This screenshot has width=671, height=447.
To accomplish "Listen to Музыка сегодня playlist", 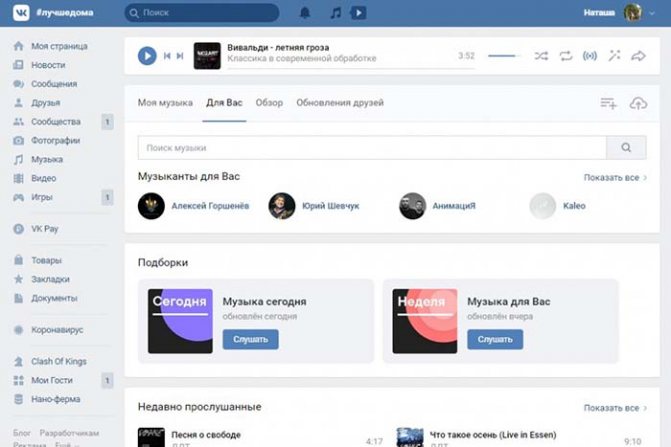I will [250, 339].
